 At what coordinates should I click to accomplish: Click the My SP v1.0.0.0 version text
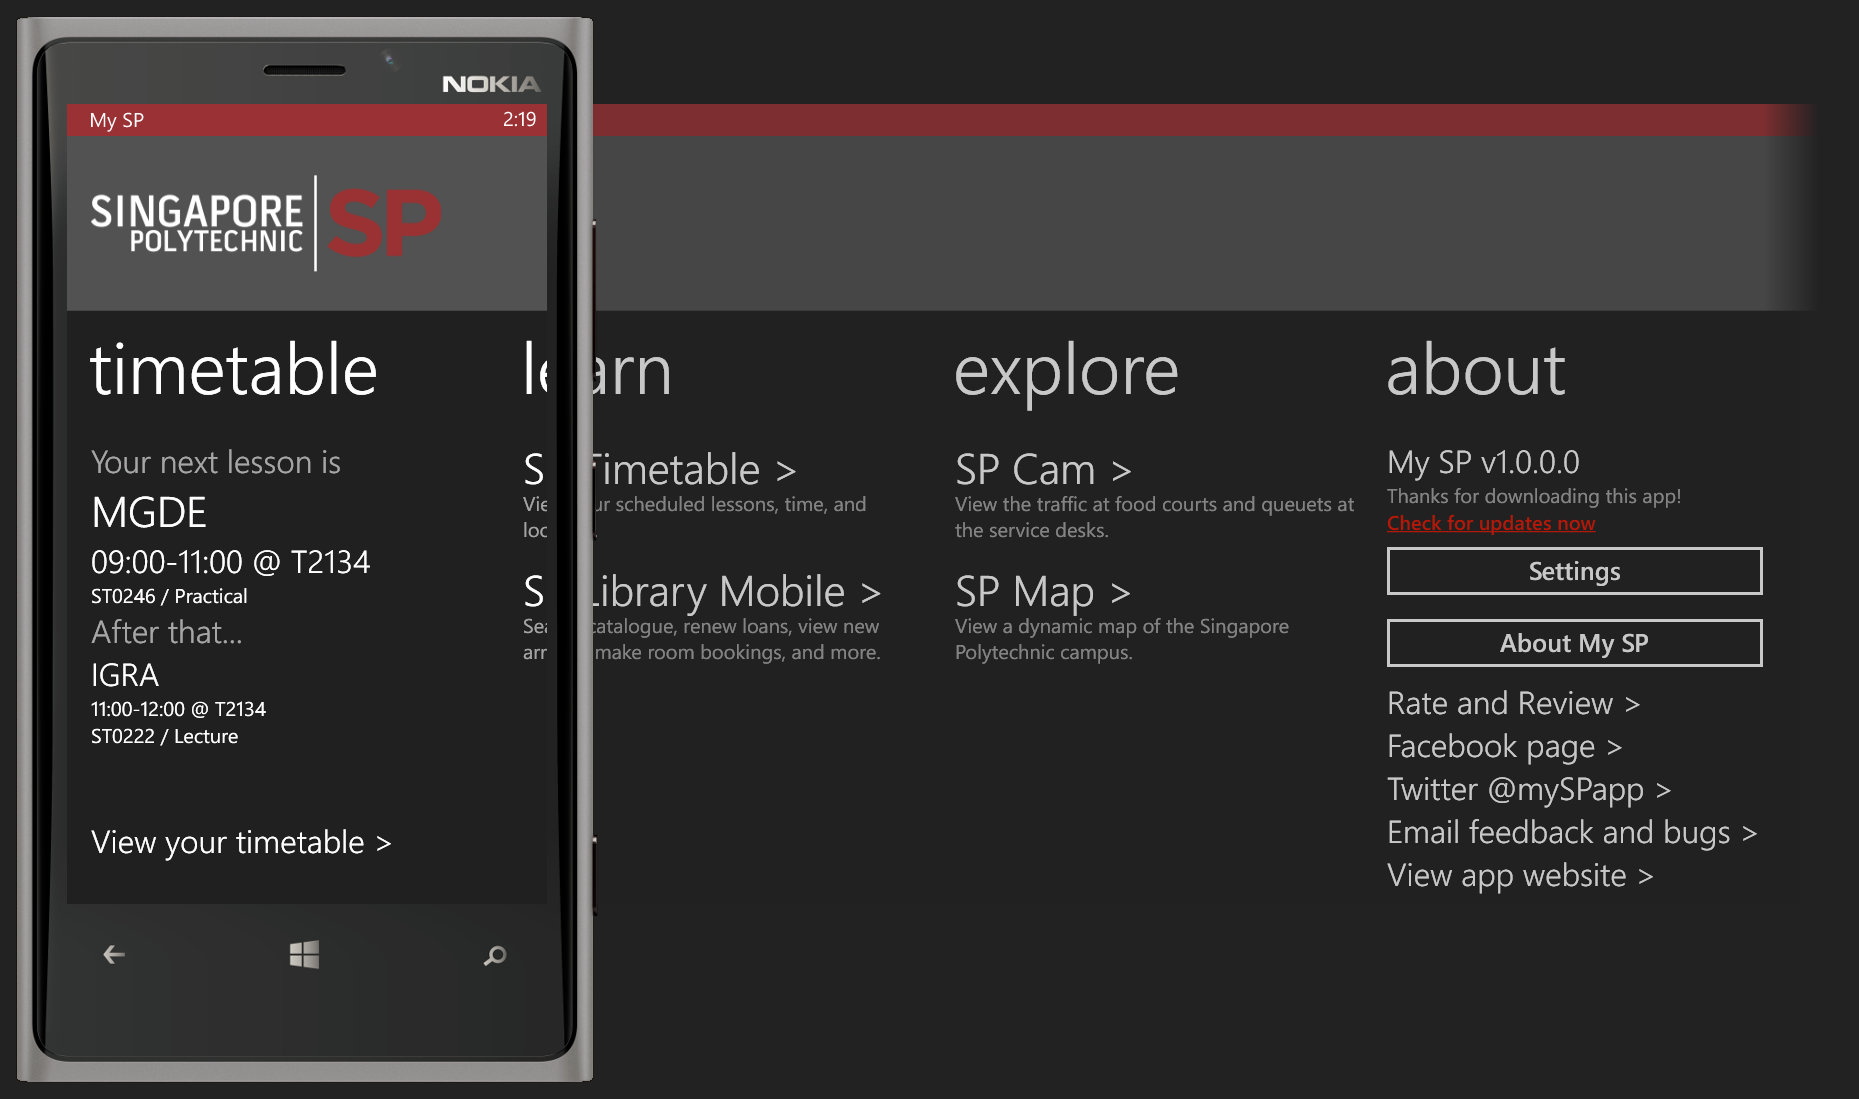point(1483,462)
